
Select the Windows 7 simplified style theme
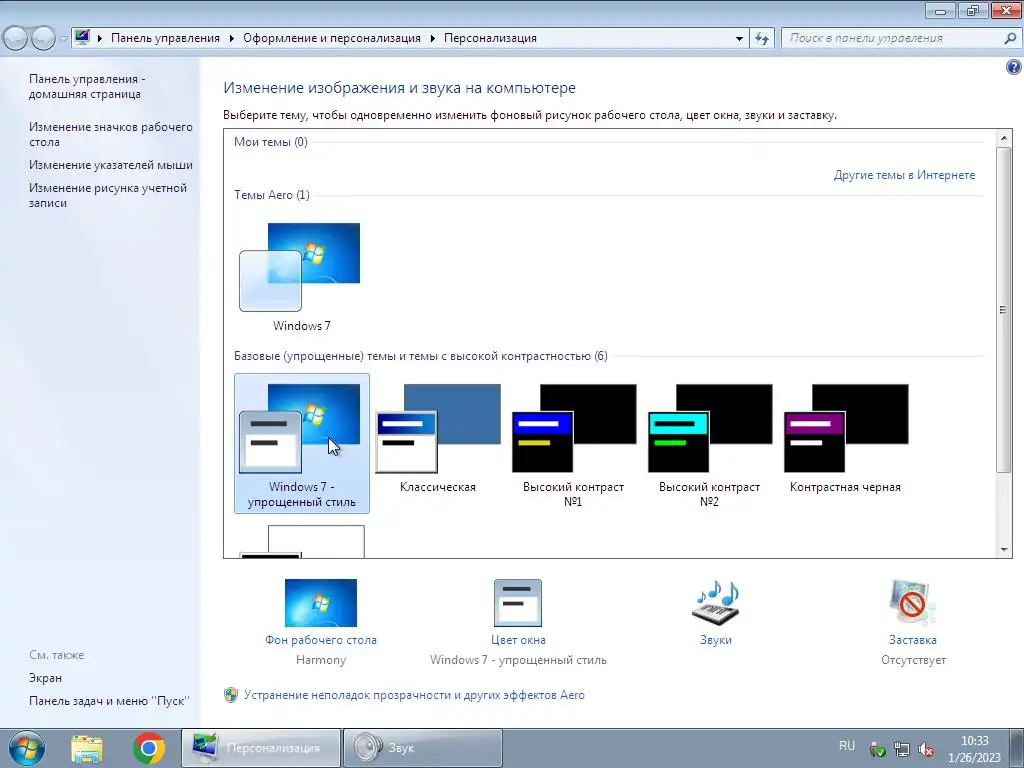click(x=302, y=443)
